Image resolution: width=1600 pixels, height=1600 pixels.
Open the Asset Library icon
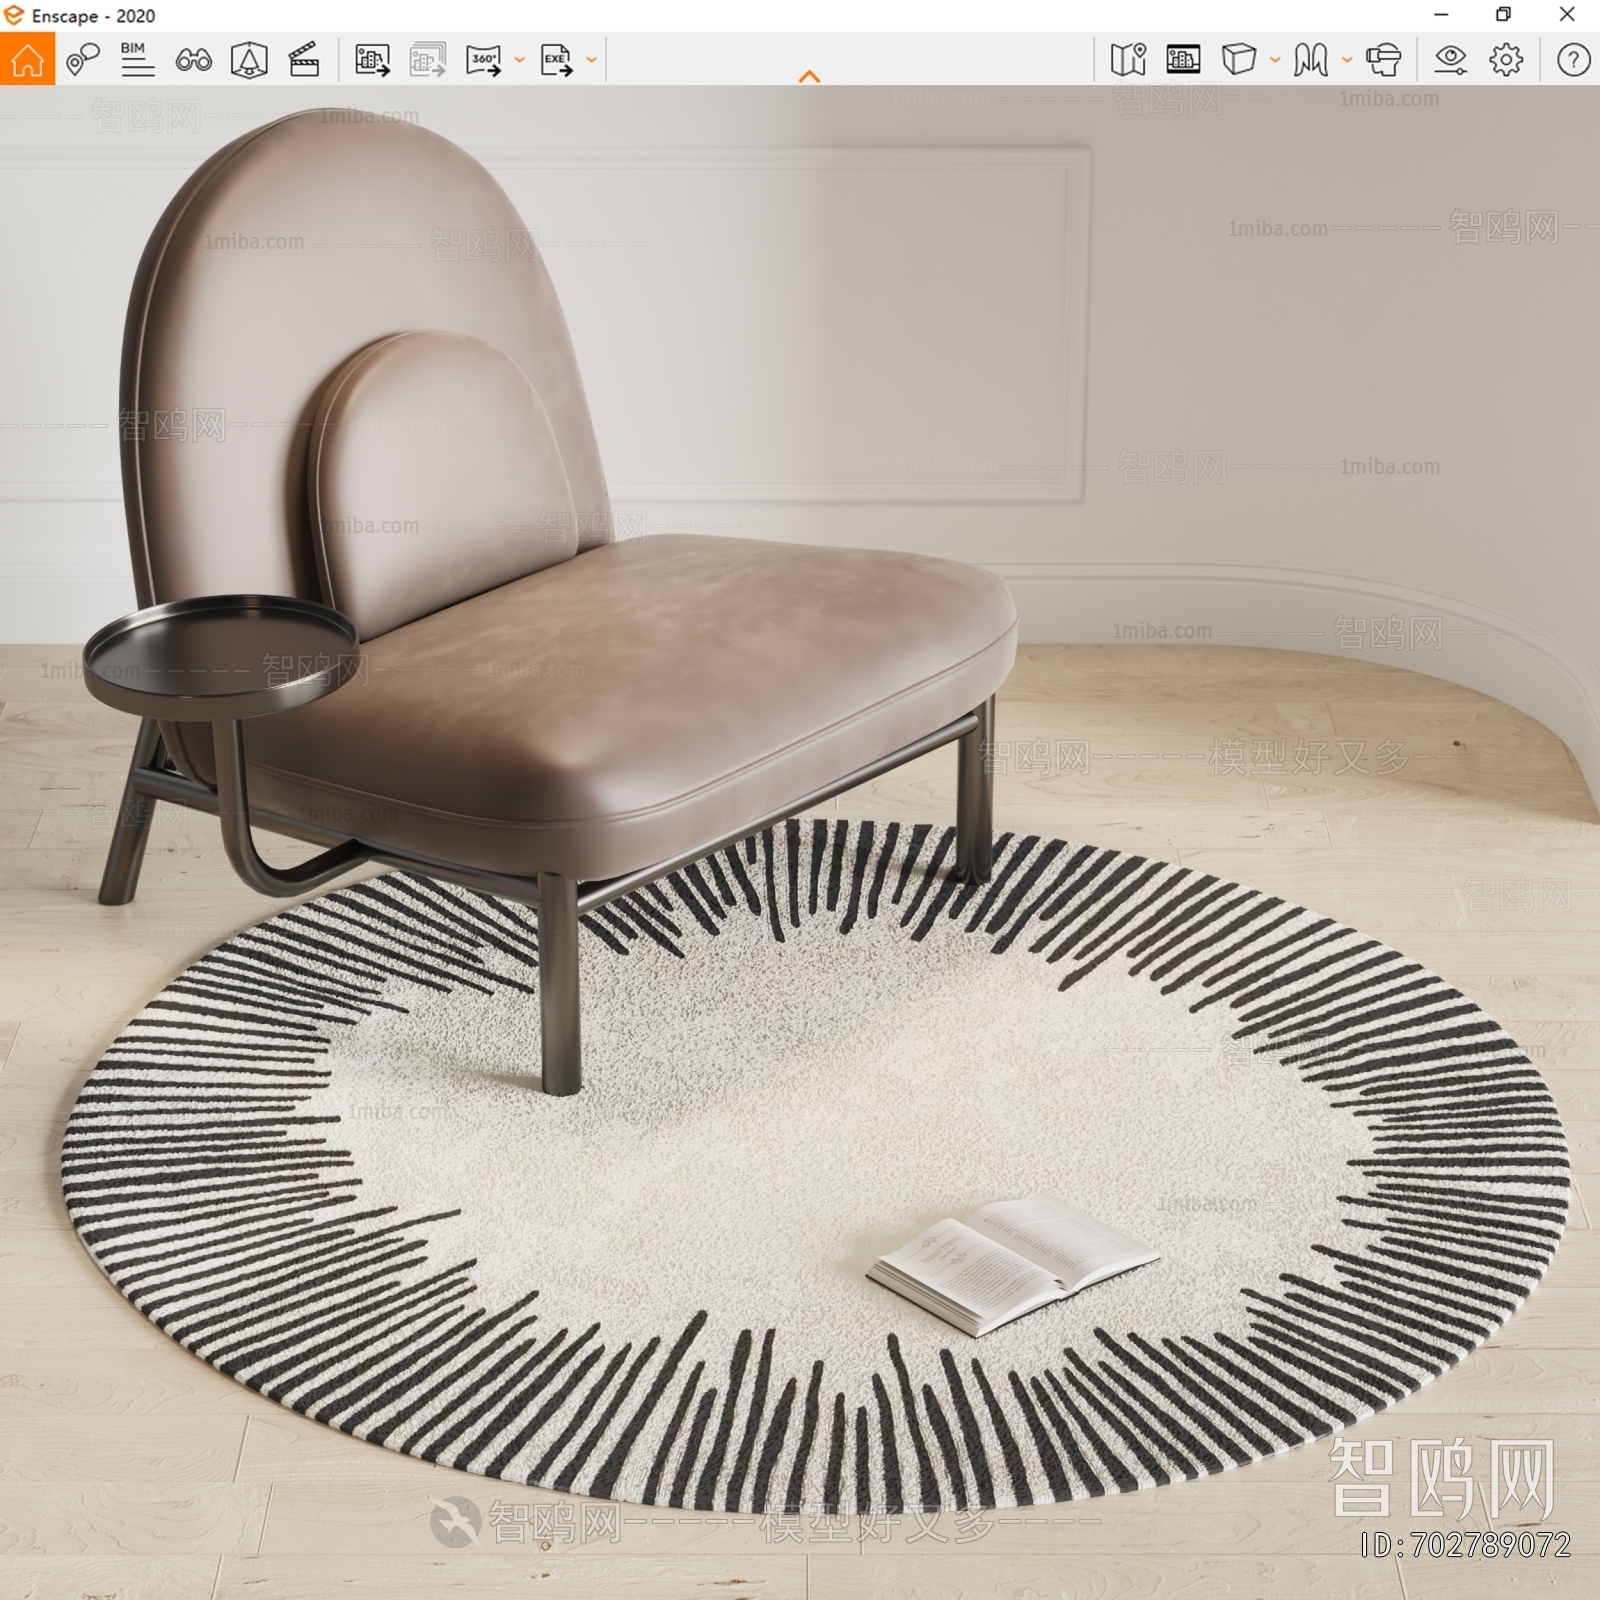1183,59
